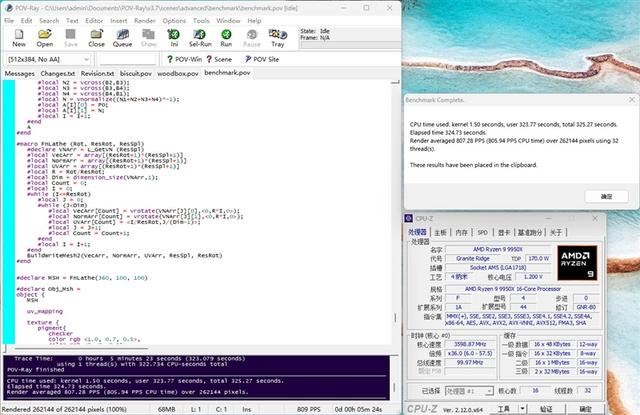Open the Render menu
The height and width of the screenshot is (415, 640).
tap(146, 20)
